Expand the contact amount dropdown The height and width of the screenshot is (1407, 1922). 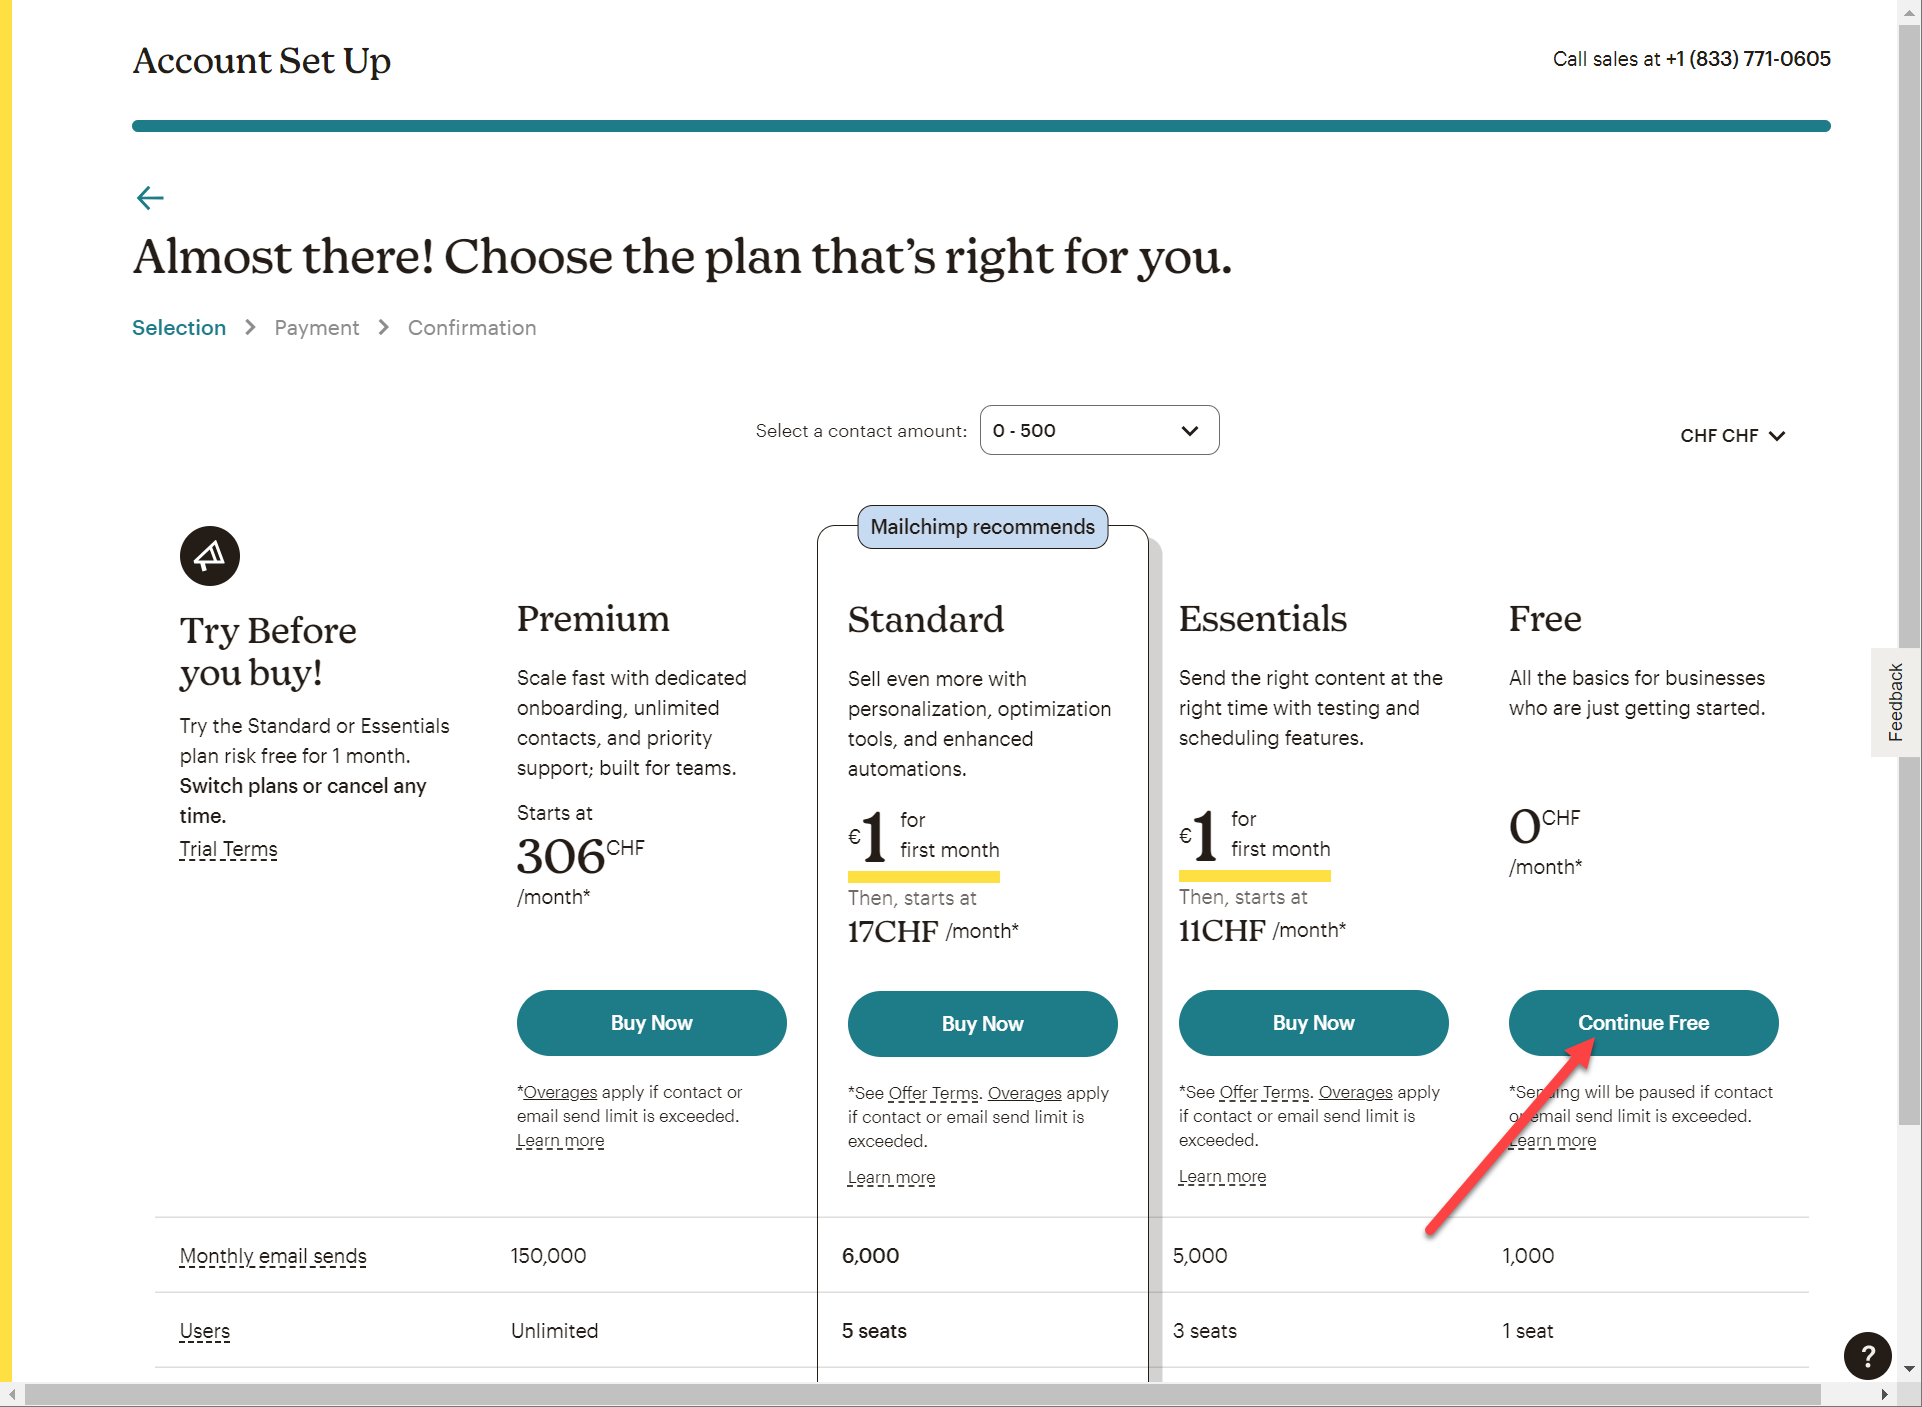coord(1099,431)
